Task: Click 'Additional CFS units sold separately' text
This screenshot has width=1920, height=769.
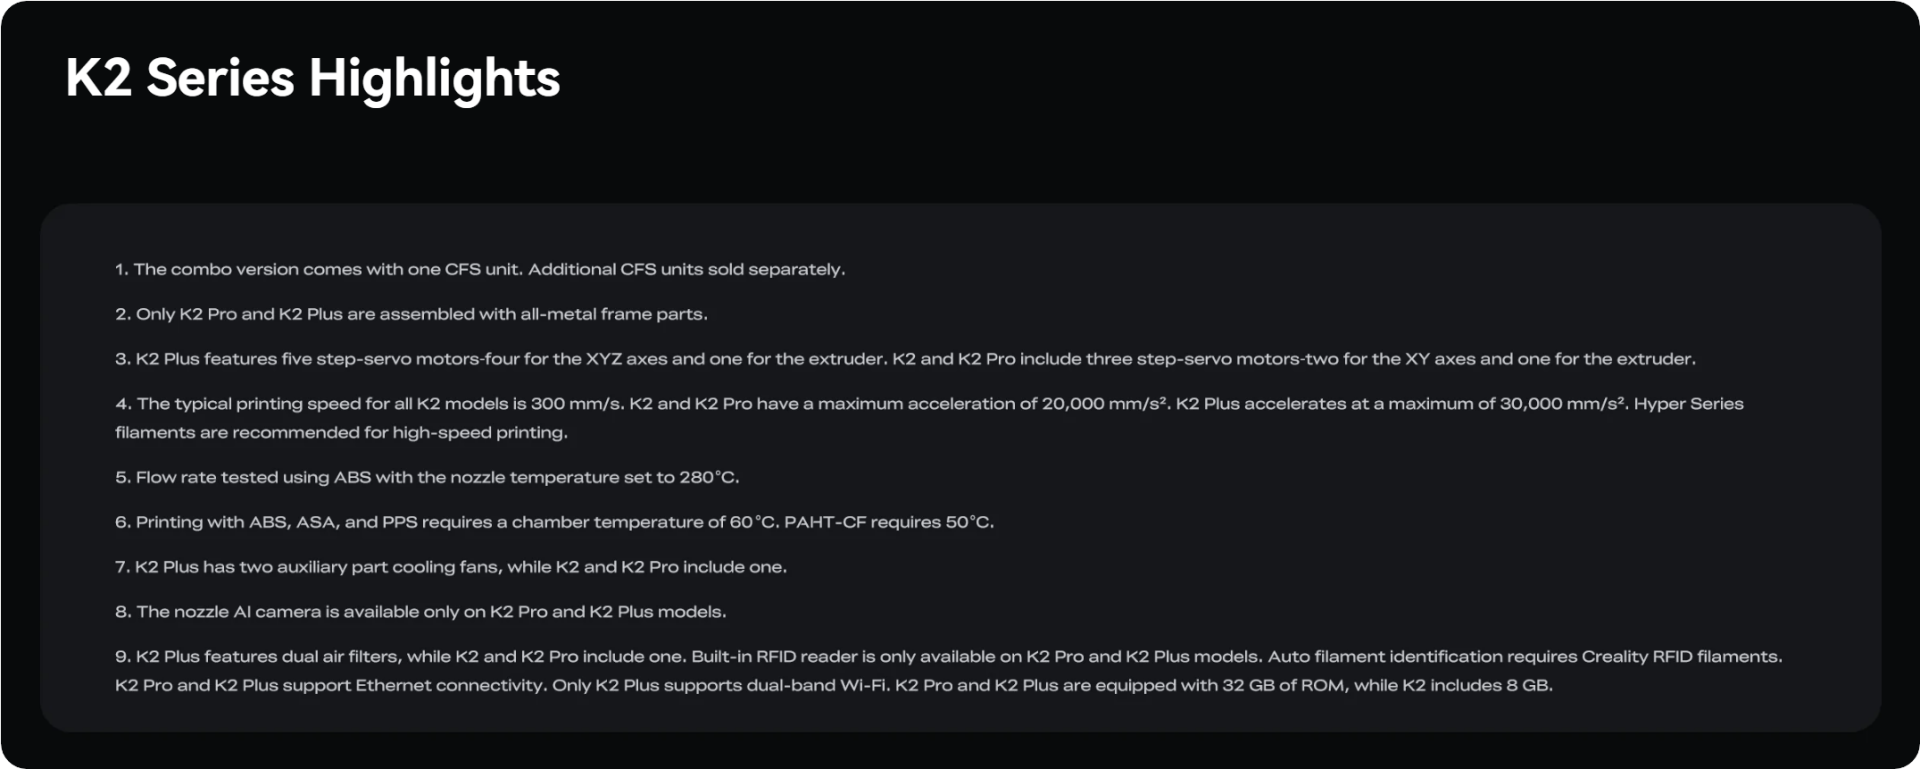Action: click(687, 270)
